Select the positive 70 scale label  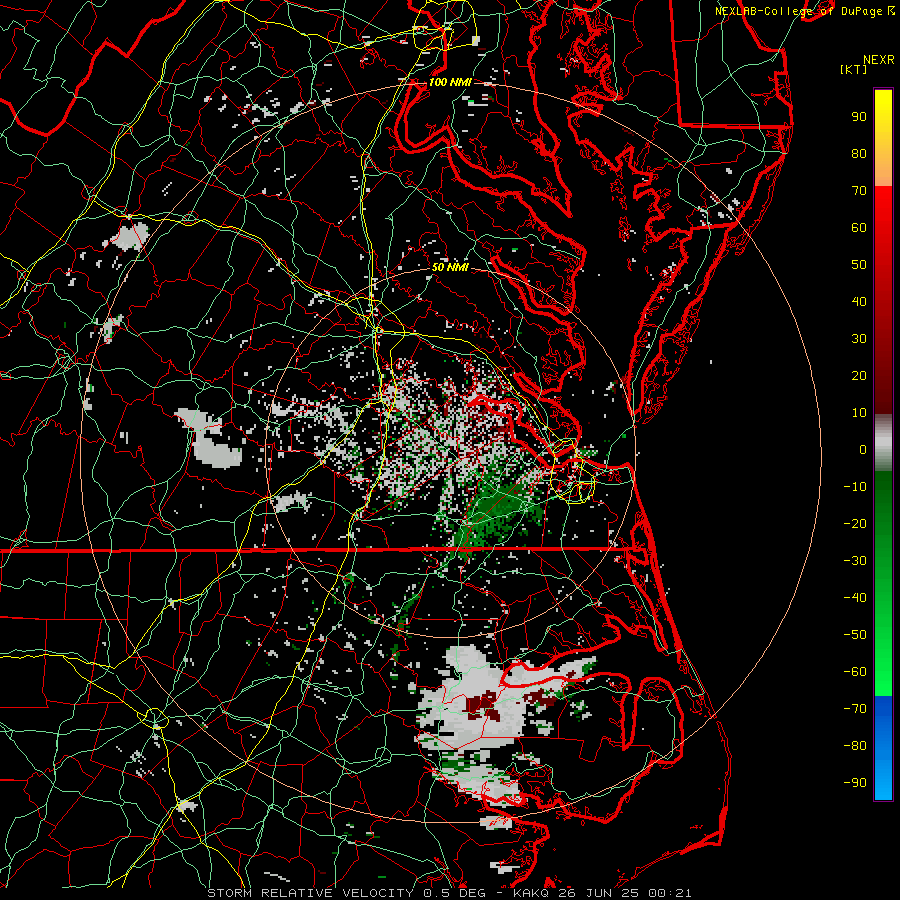859,191
